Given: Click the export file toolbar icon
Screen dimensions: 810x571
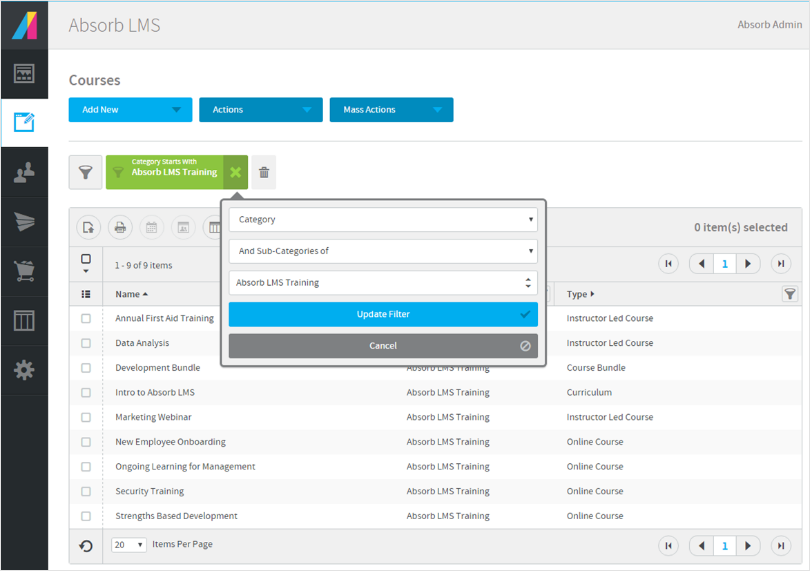Looking at the screenshot, I should [x=88, y=227].
